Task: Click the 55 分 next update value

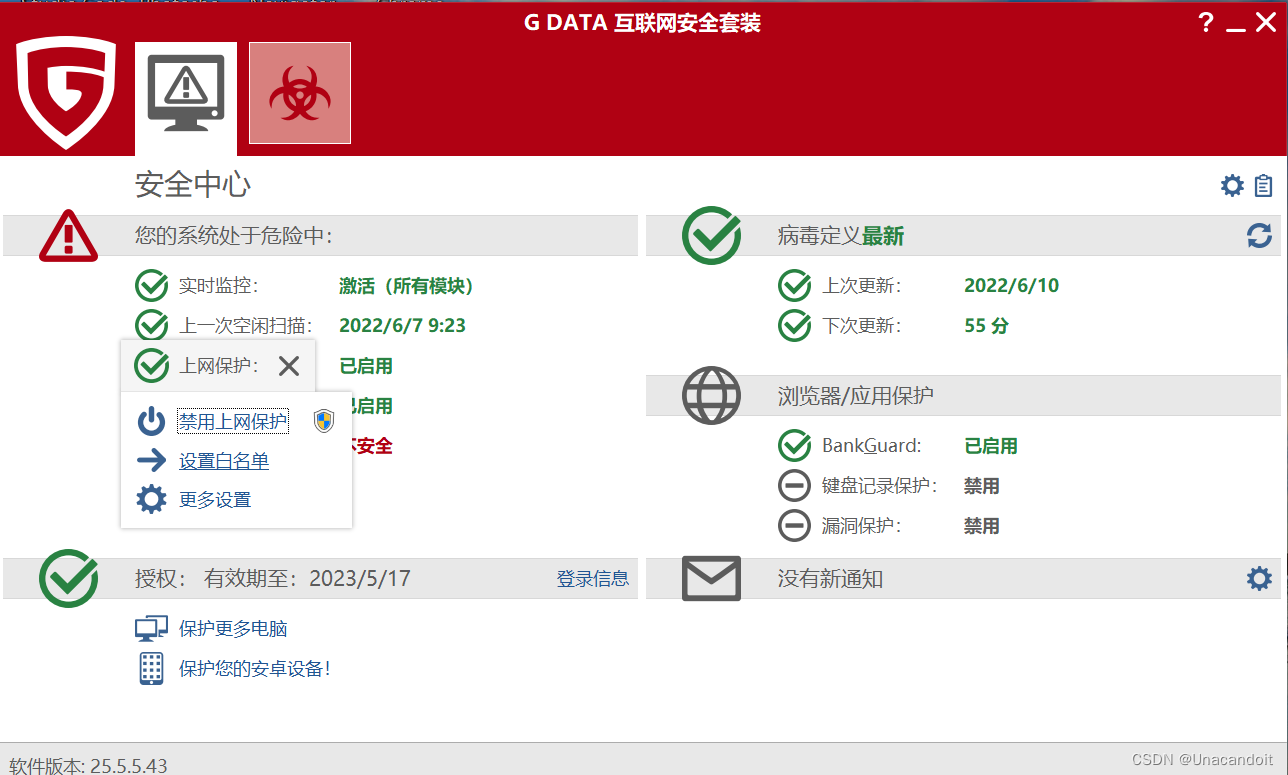Action: [986, 326]
